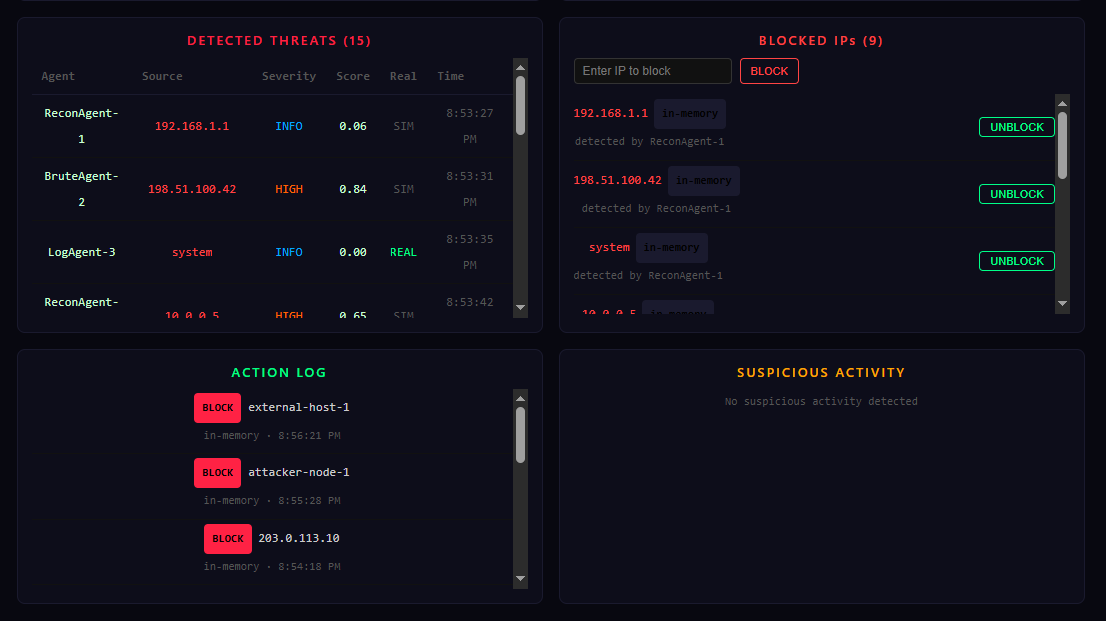
Task: Select LogAgent-3 threat row agent name
Action: (81, 252)
